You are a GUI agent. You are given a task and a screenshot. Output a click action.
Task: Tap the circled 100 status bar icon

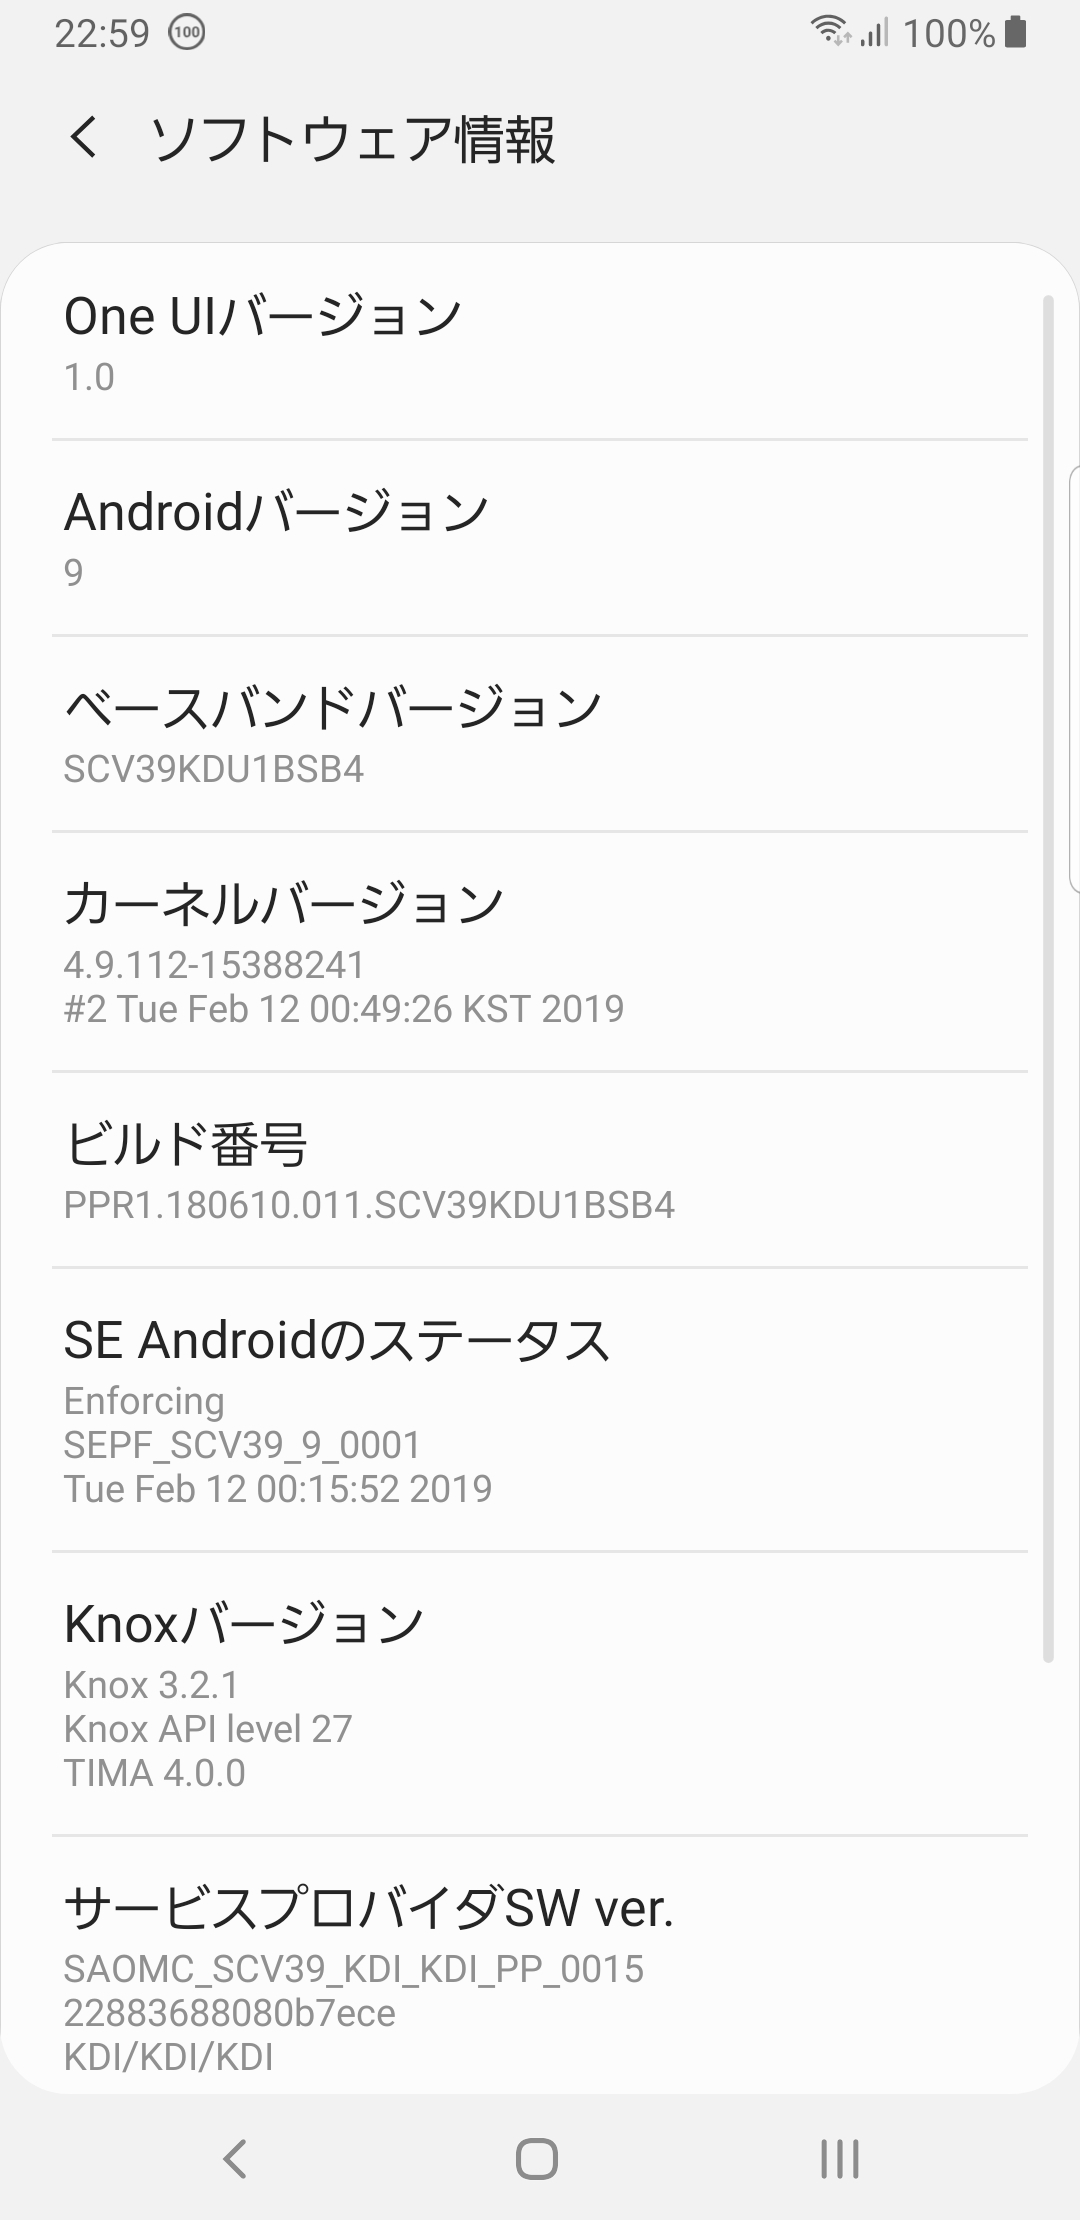click(x=187, y=33)
